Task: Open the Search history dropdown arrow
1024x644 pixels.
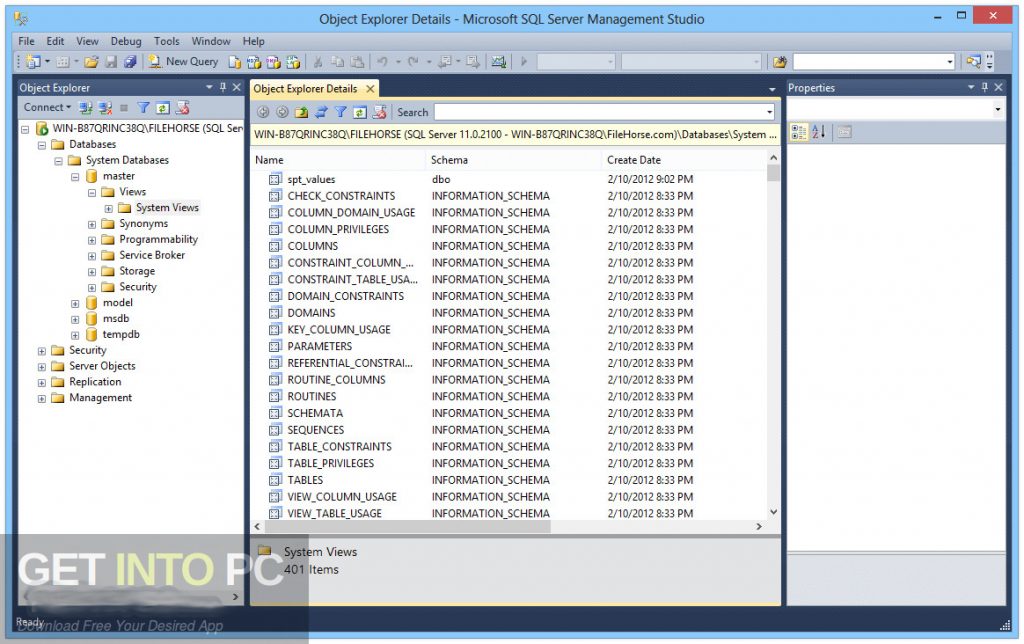Action: (x=769, y=112)
